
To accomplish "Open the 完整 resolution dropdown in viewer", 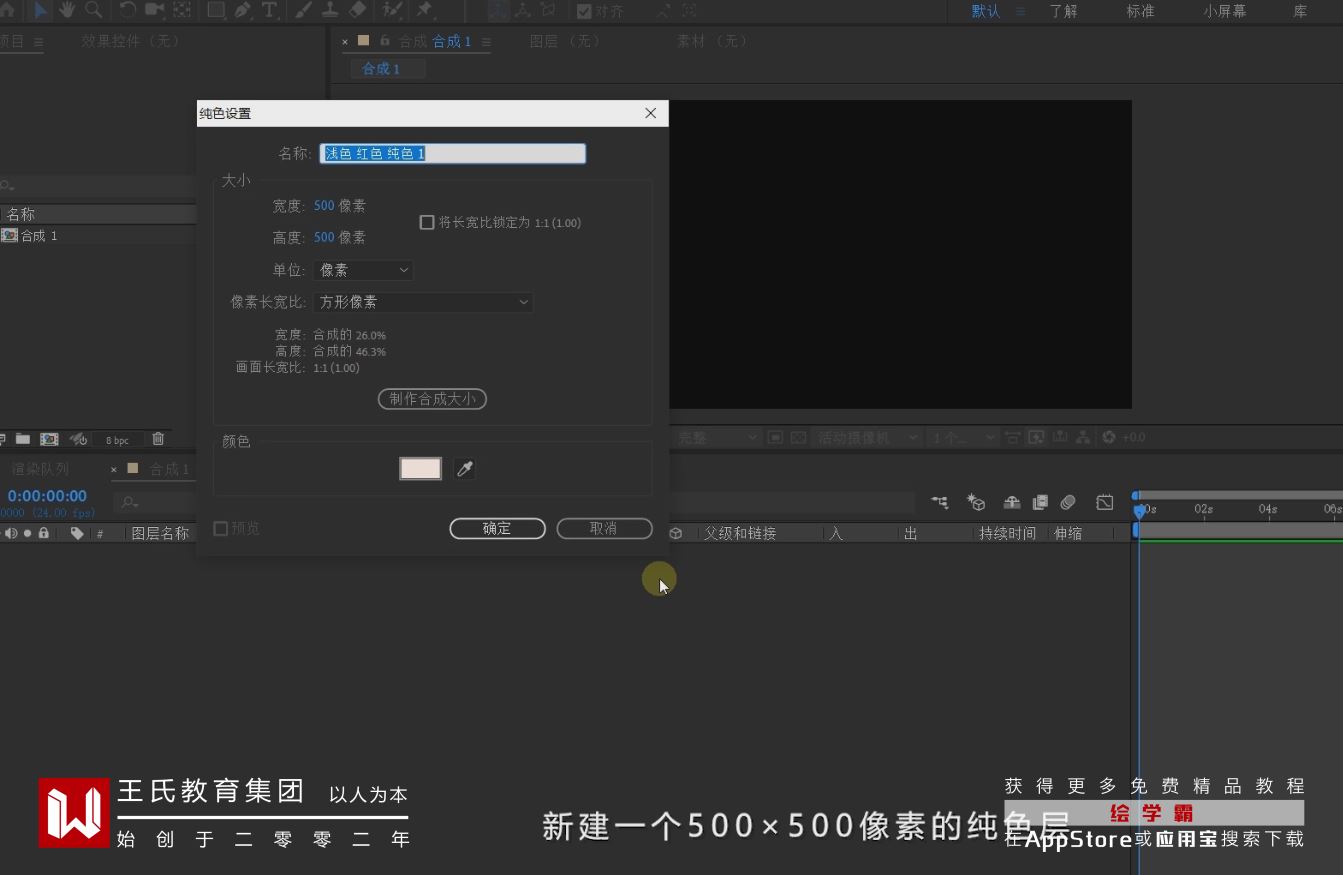I will point(717,437).
